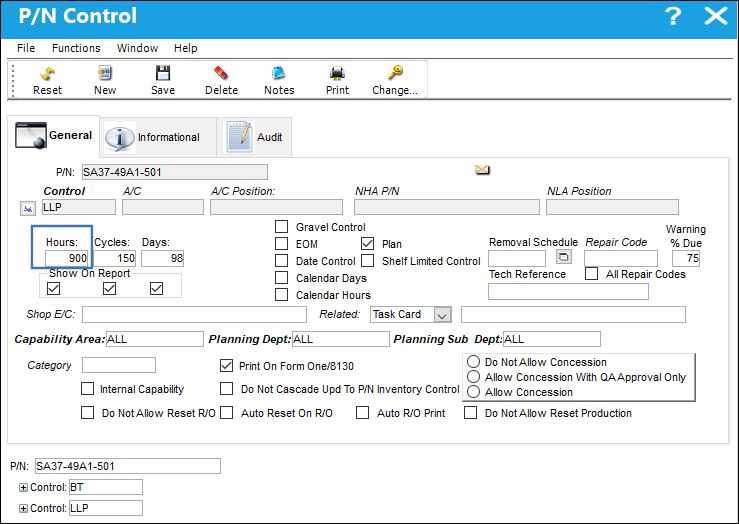Click the NHA P/N field
Viewport: 739px width, 524px height.
click(x=447, y=207)
